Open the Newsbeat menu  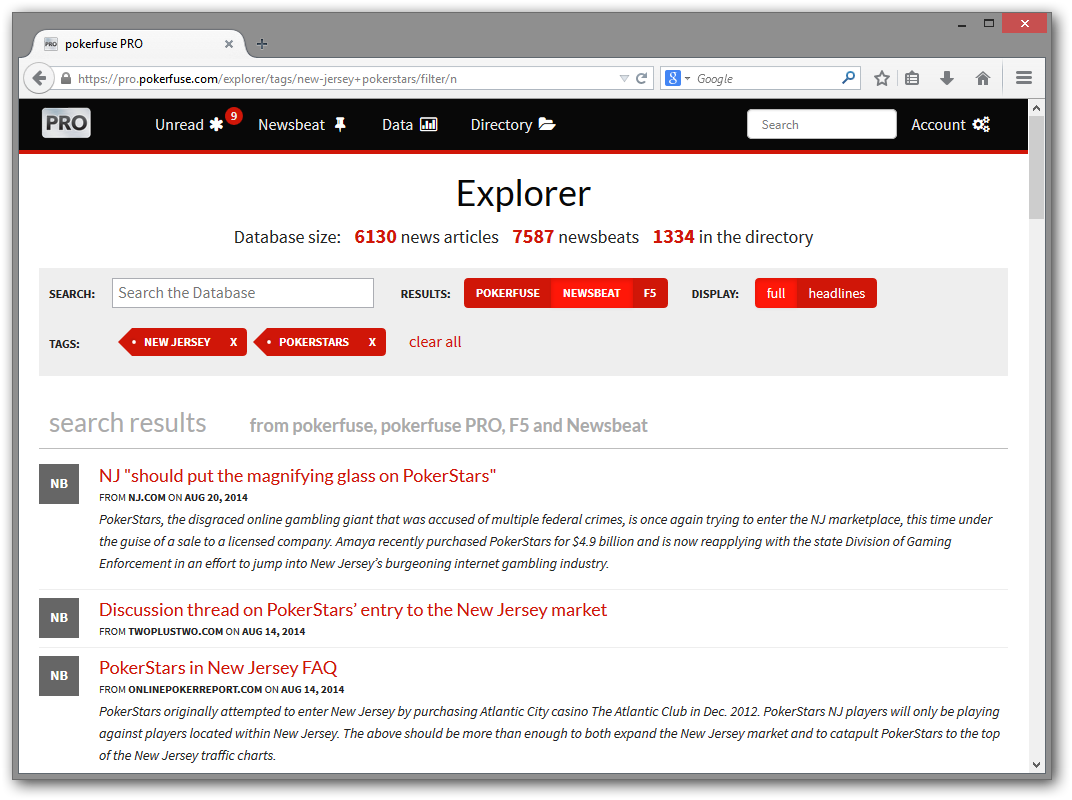click(x=302, y=124)
